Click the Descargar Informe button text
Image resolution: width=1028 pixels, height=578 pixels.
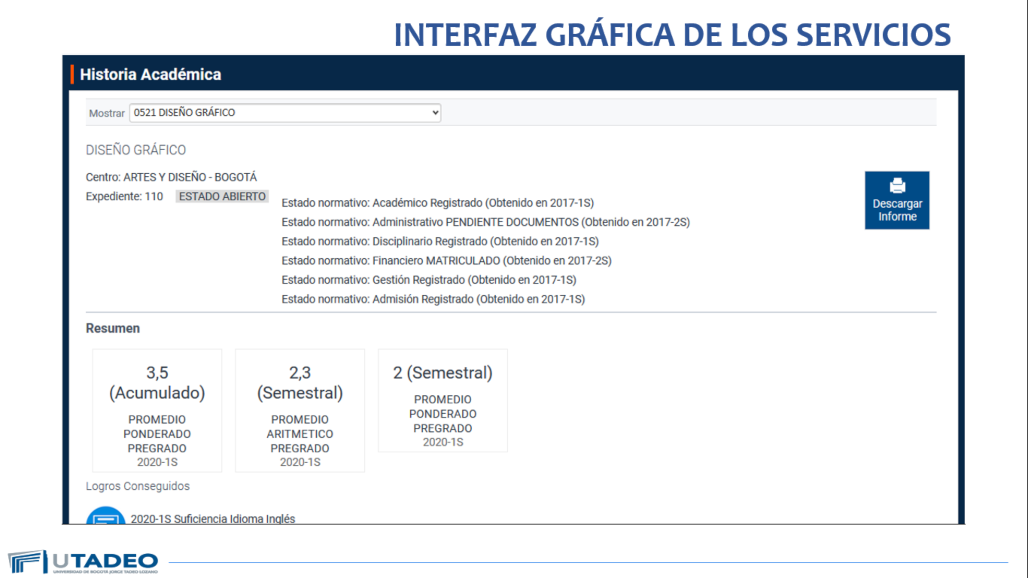point(897,210)
